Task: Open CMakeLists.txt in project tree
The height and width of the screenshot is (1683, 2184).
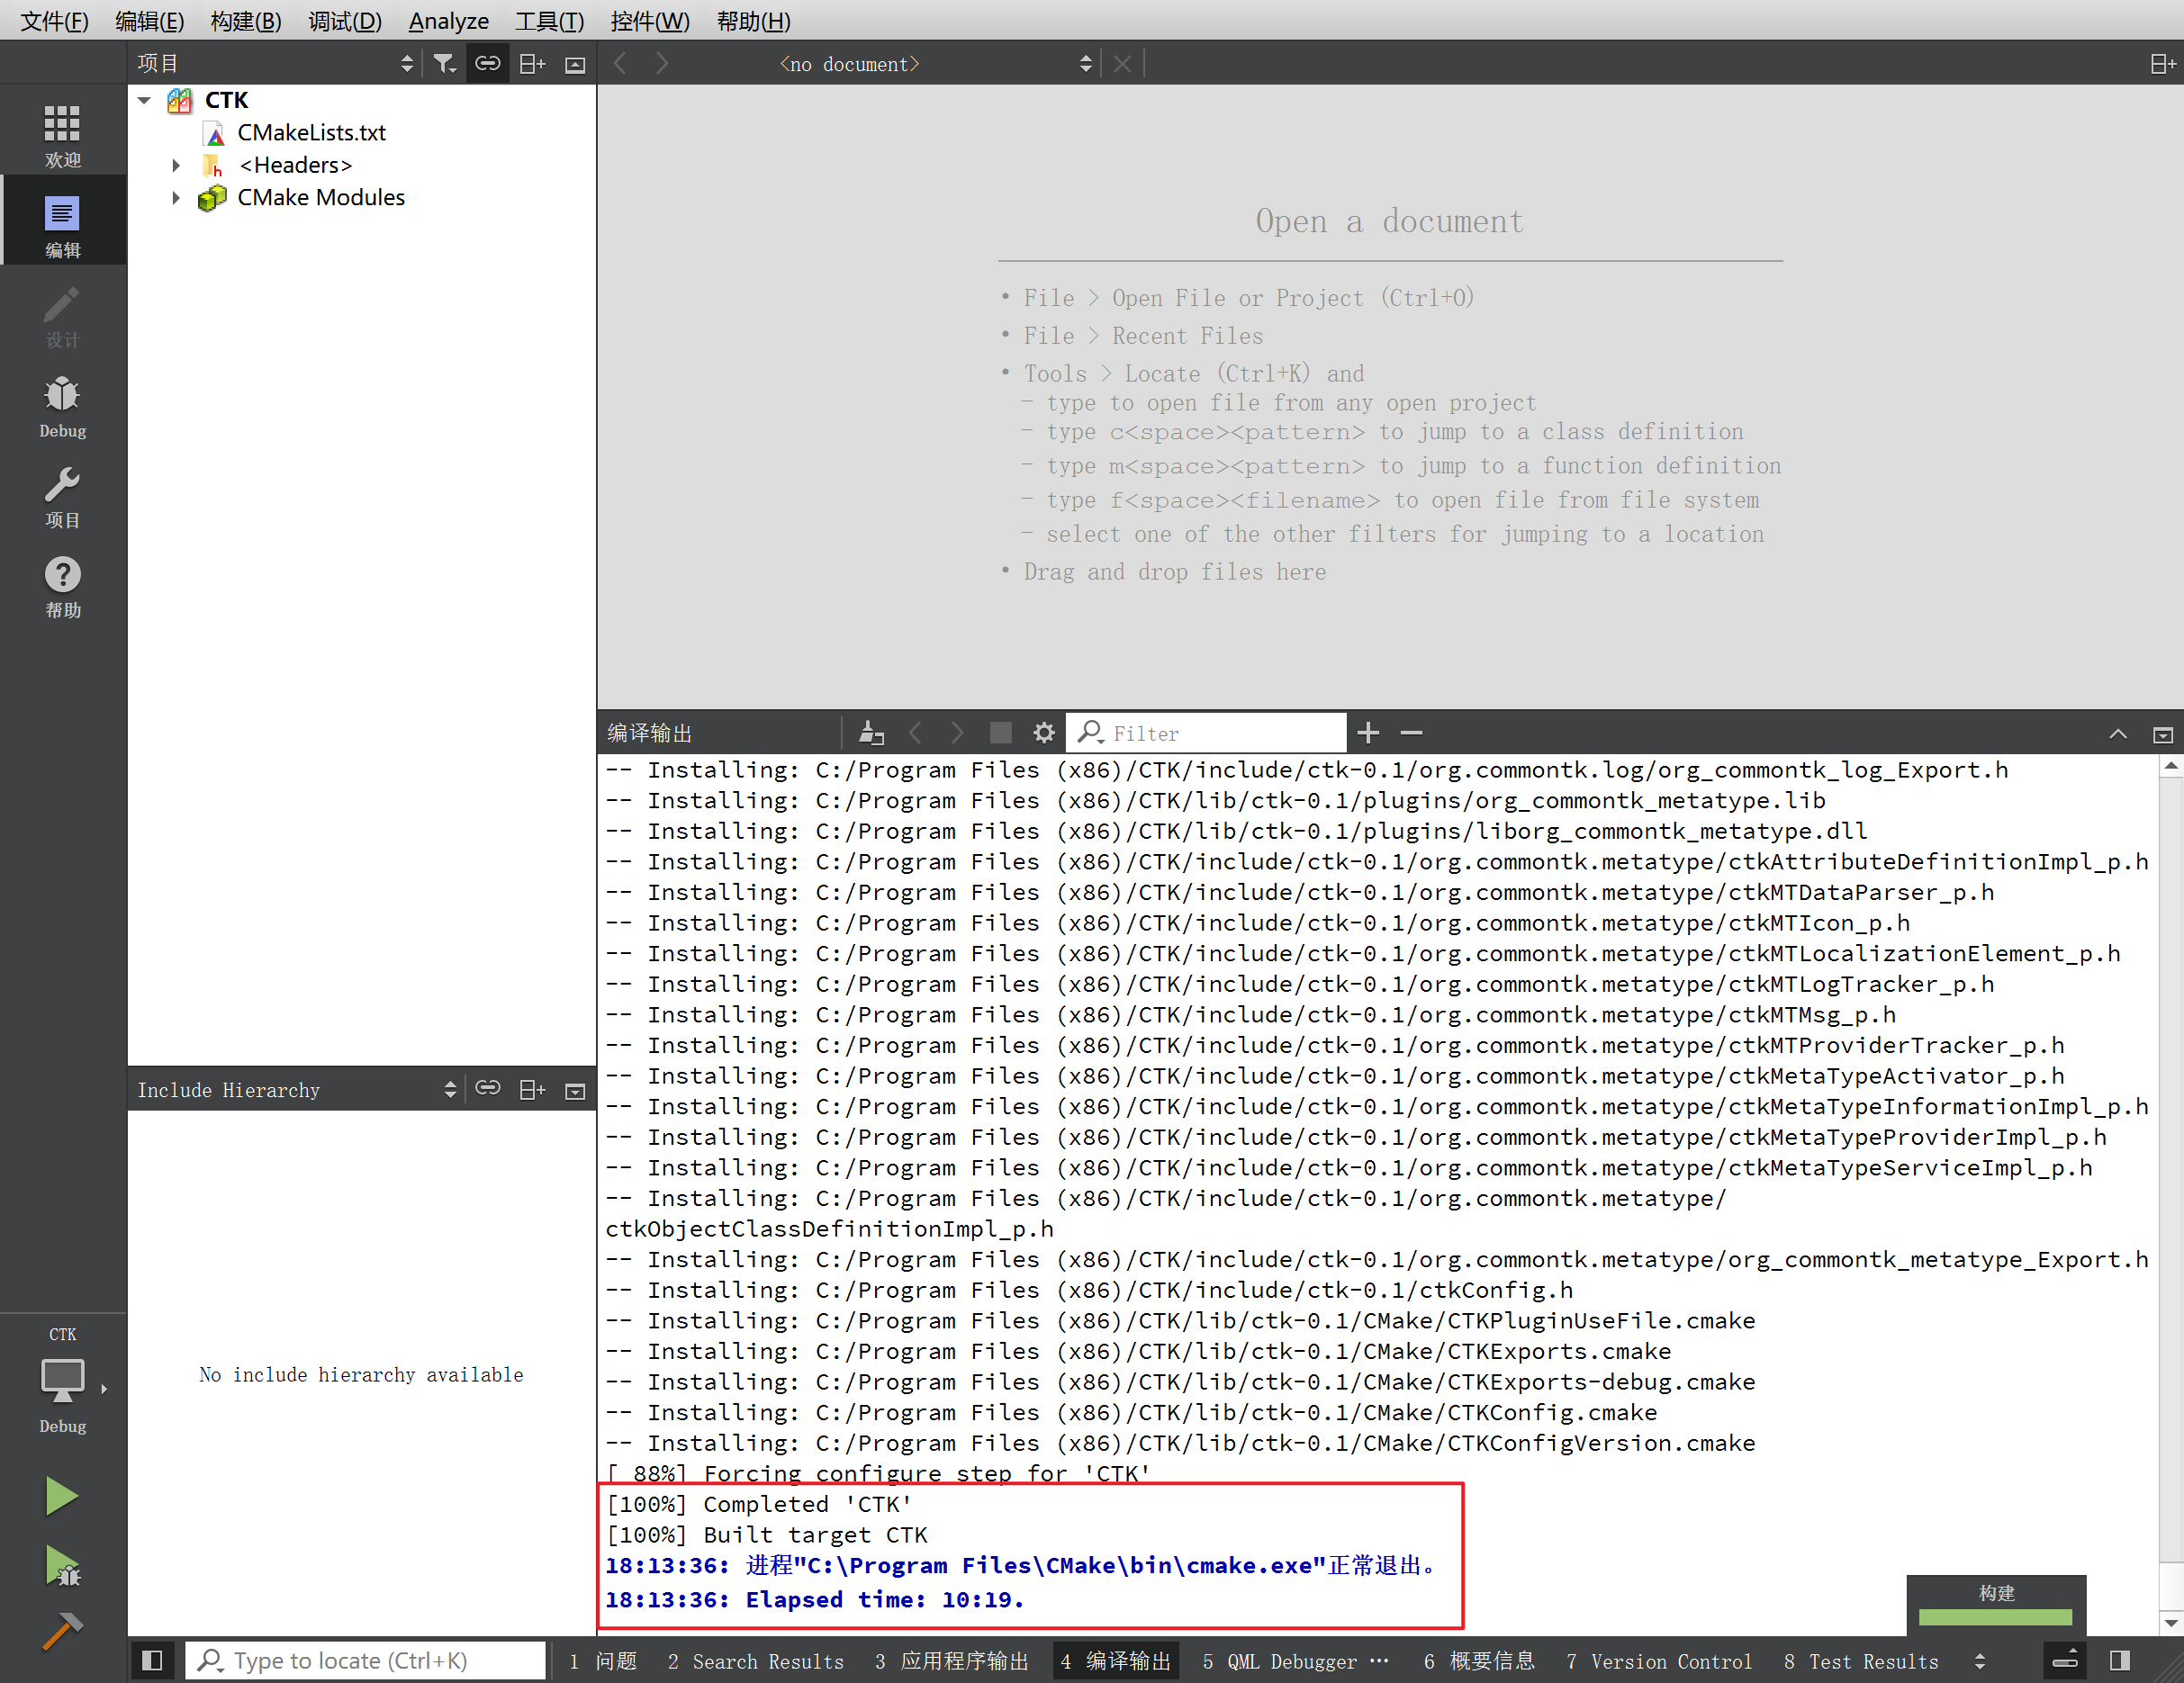Action: [x=311, y=133]
